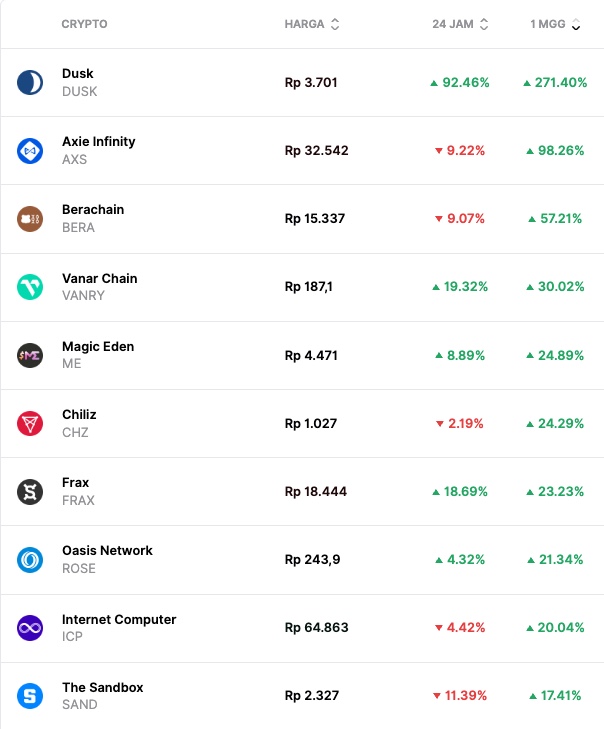Click The Sandbox name link
Viewport: 604px width, 729px height.
[103, 687]
